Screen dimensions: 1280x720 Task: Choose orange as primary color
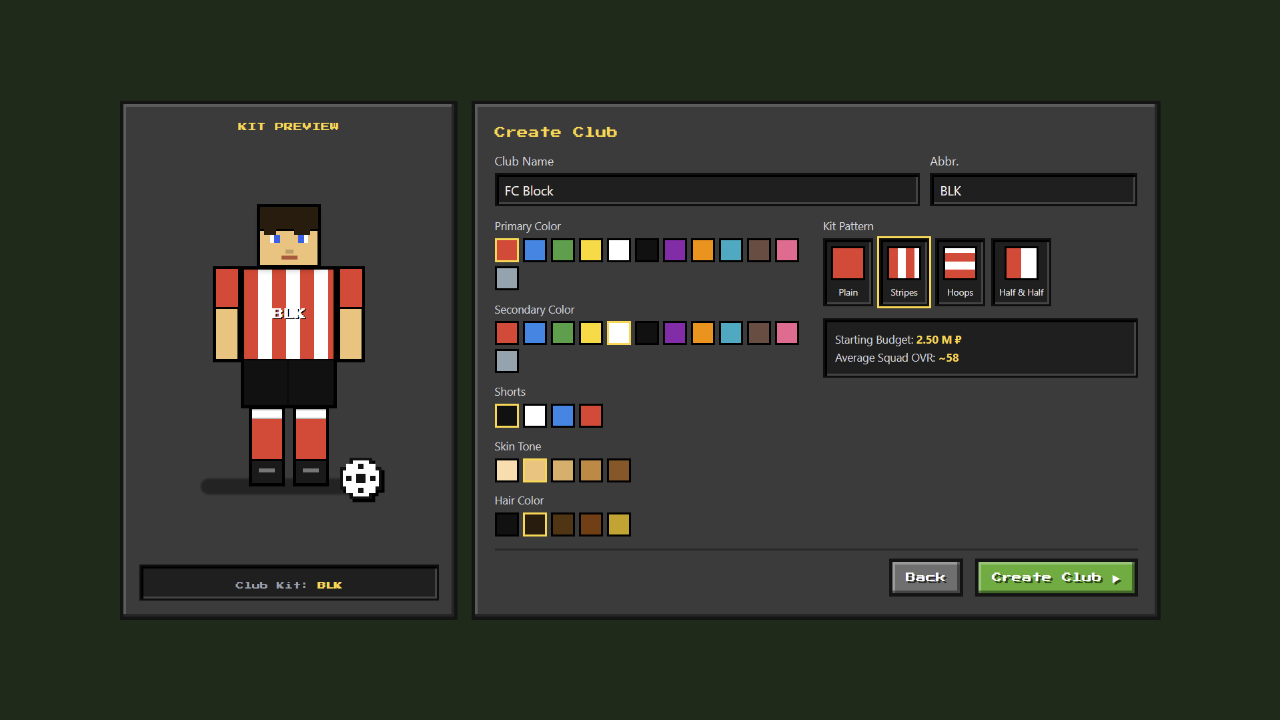[703, 250]
